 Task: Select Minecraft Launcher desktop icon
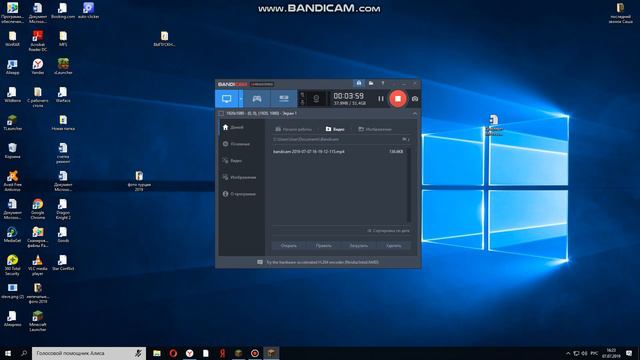click(38, 321)
